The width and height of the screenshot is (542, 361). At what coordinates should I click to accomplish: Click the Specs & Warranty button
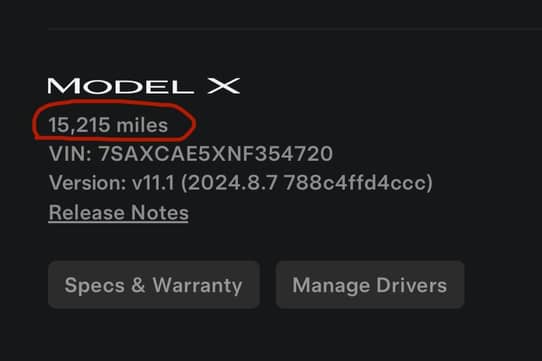pyautogui.click(x=154, y=285)
